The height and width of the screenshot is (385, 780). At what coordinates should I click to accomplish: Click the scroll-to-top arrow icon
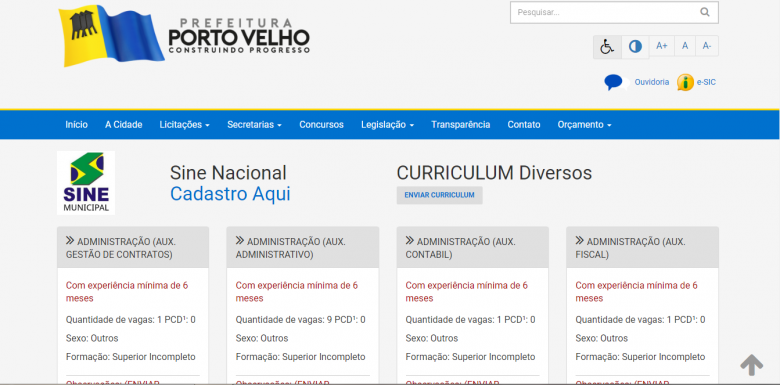751,365
